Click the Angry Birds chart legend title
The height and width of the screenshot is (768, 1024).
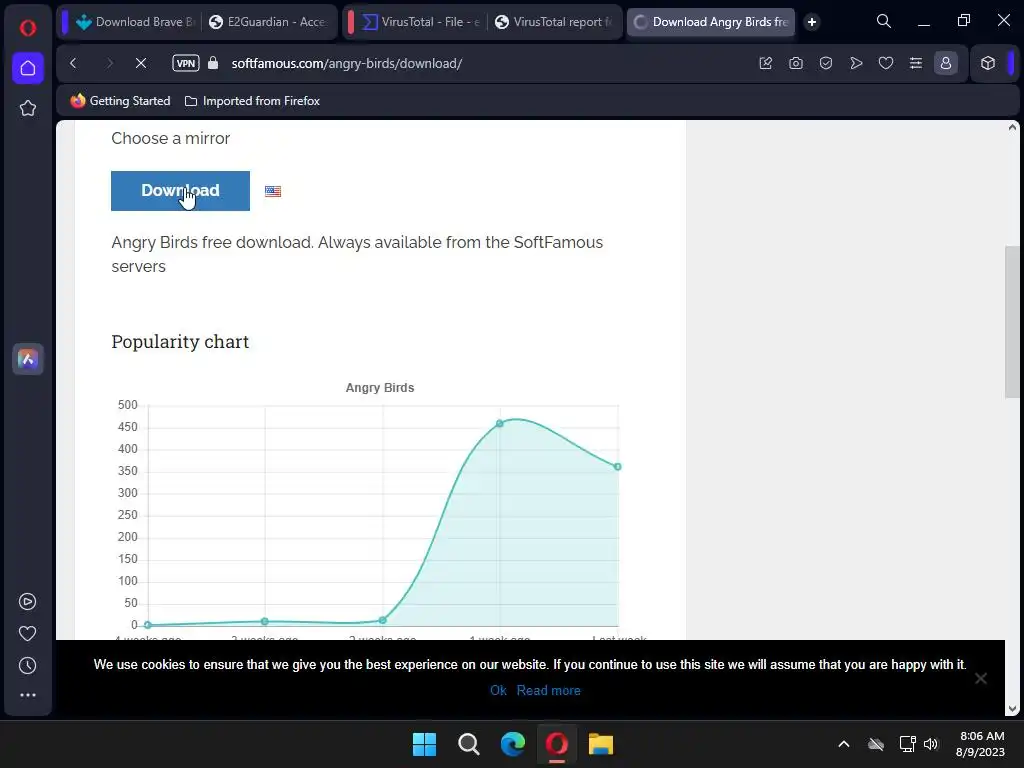point(379,388)
